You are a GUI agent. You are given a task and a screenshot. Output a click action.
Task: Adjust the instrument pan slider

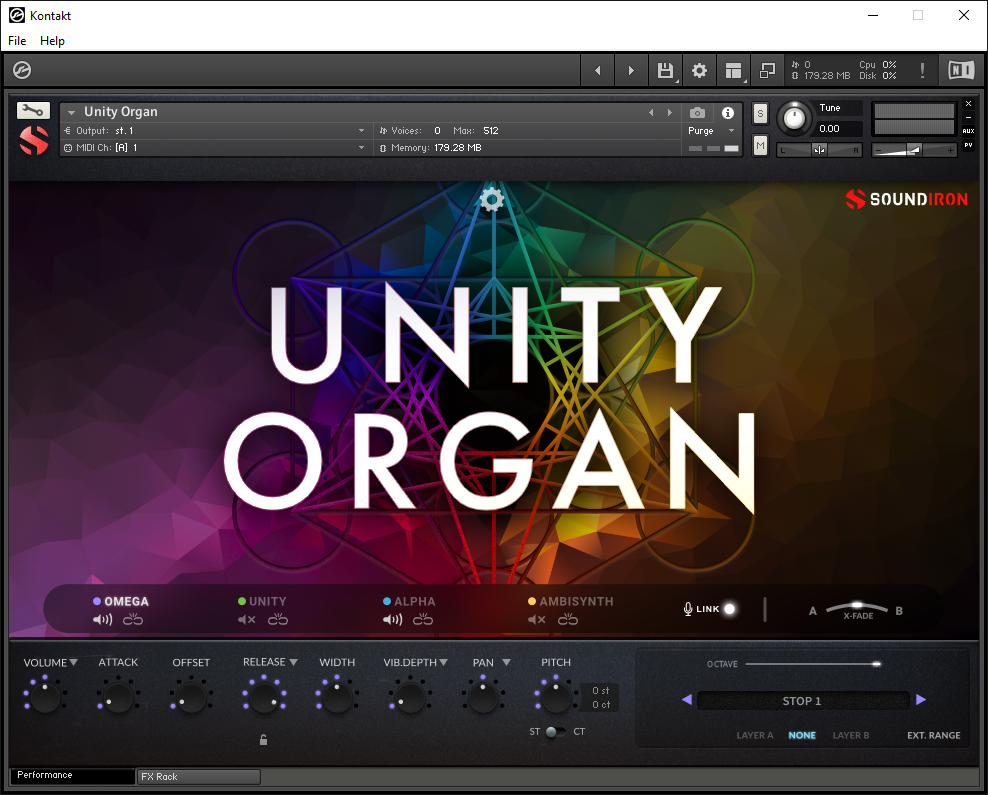[x=819, y=150]
